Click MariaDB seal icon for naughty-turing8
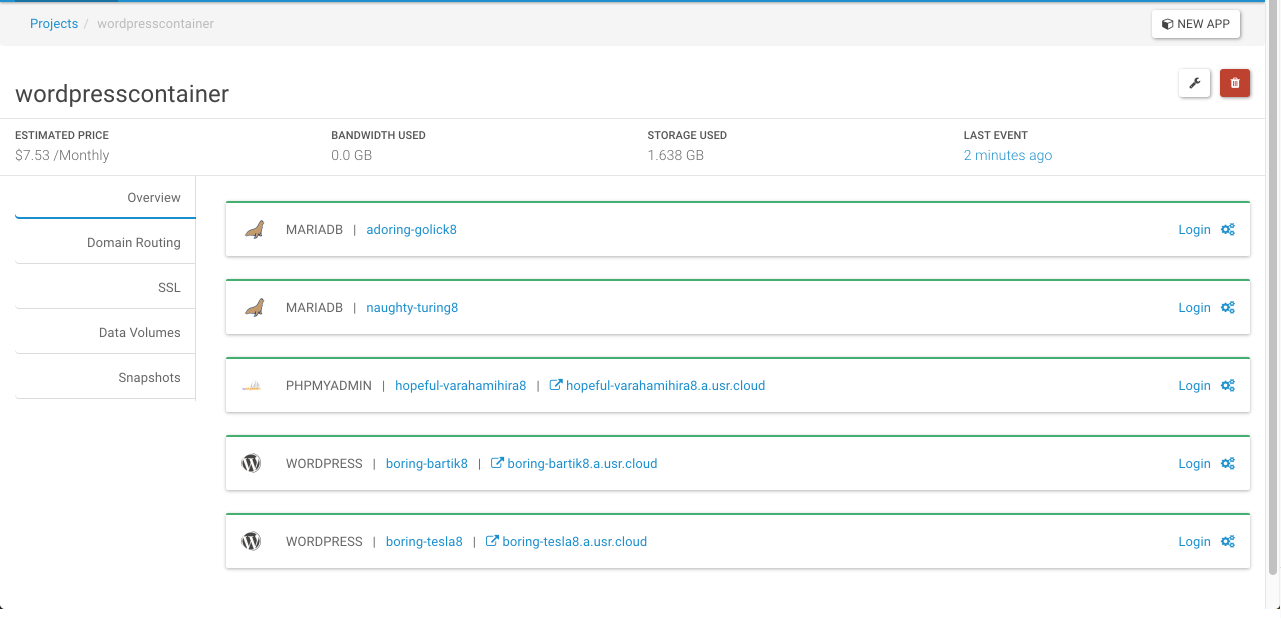 click(254, 307)
